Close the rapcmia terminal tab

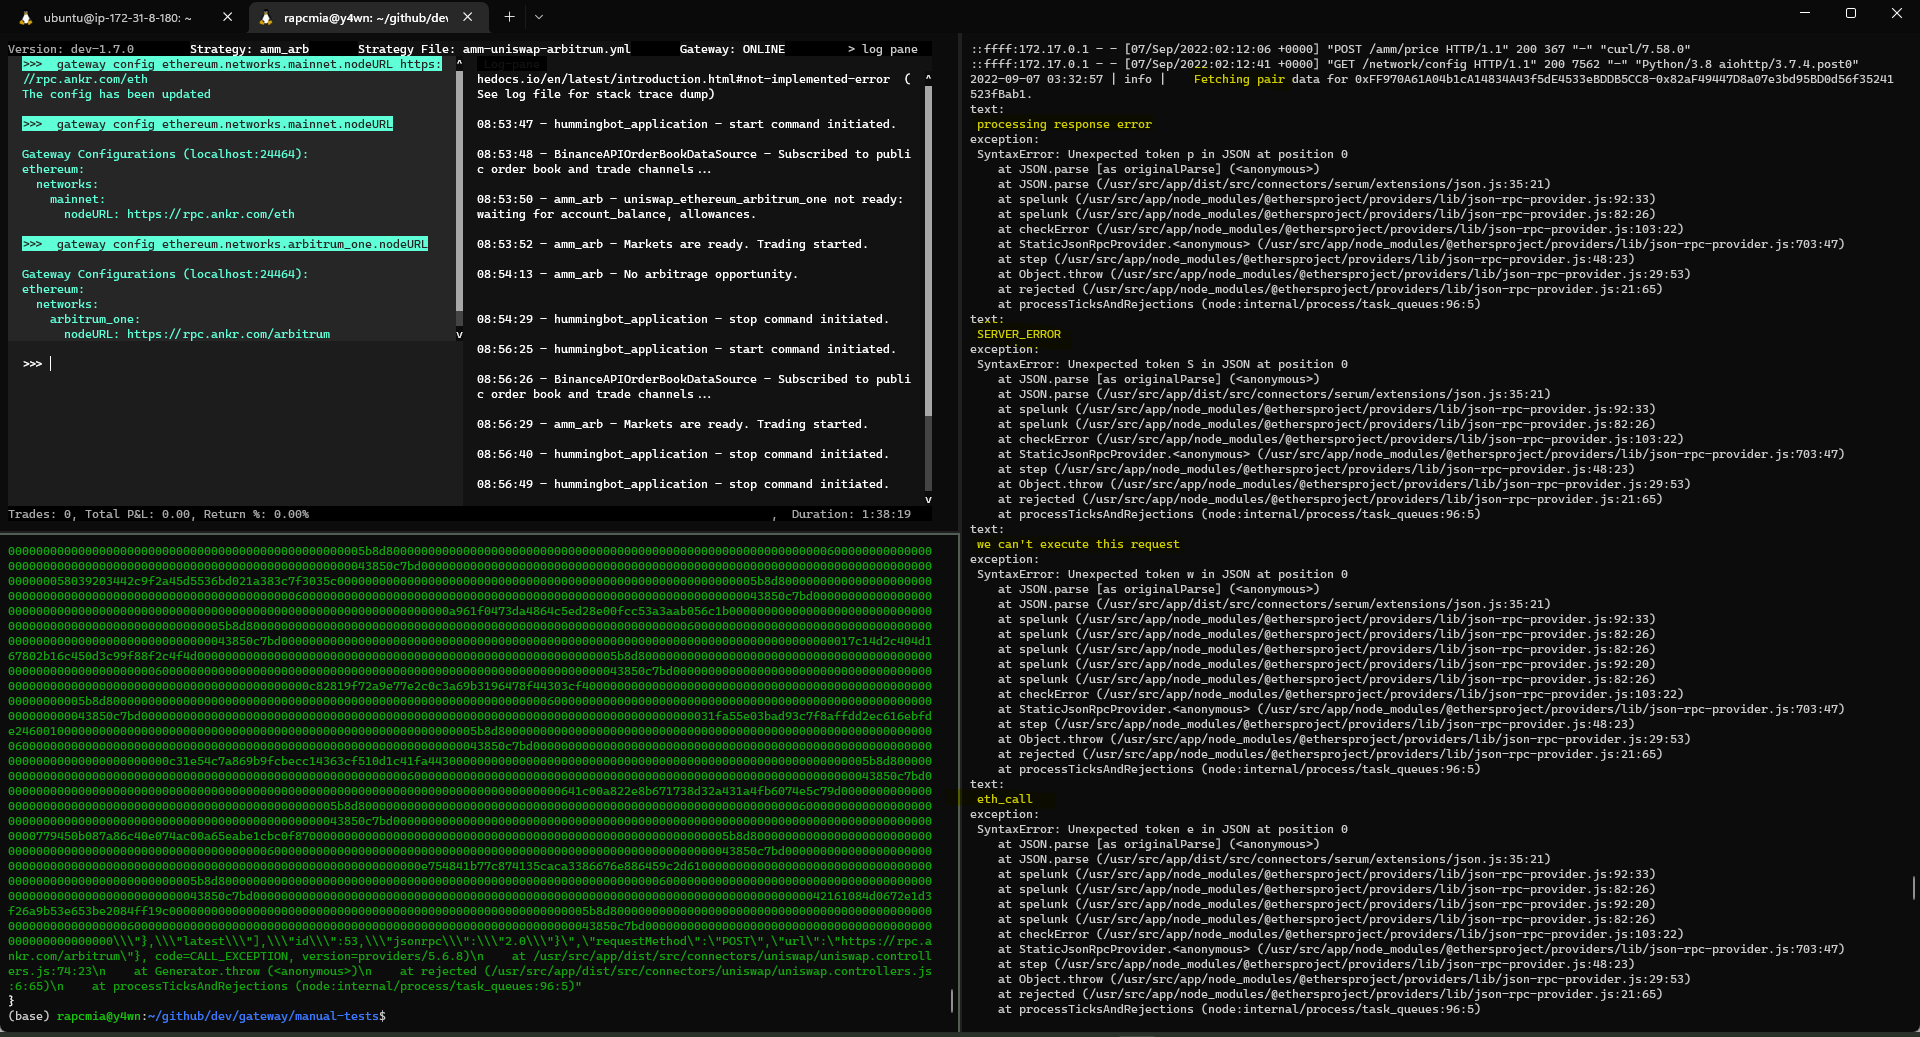click(467, 16)
